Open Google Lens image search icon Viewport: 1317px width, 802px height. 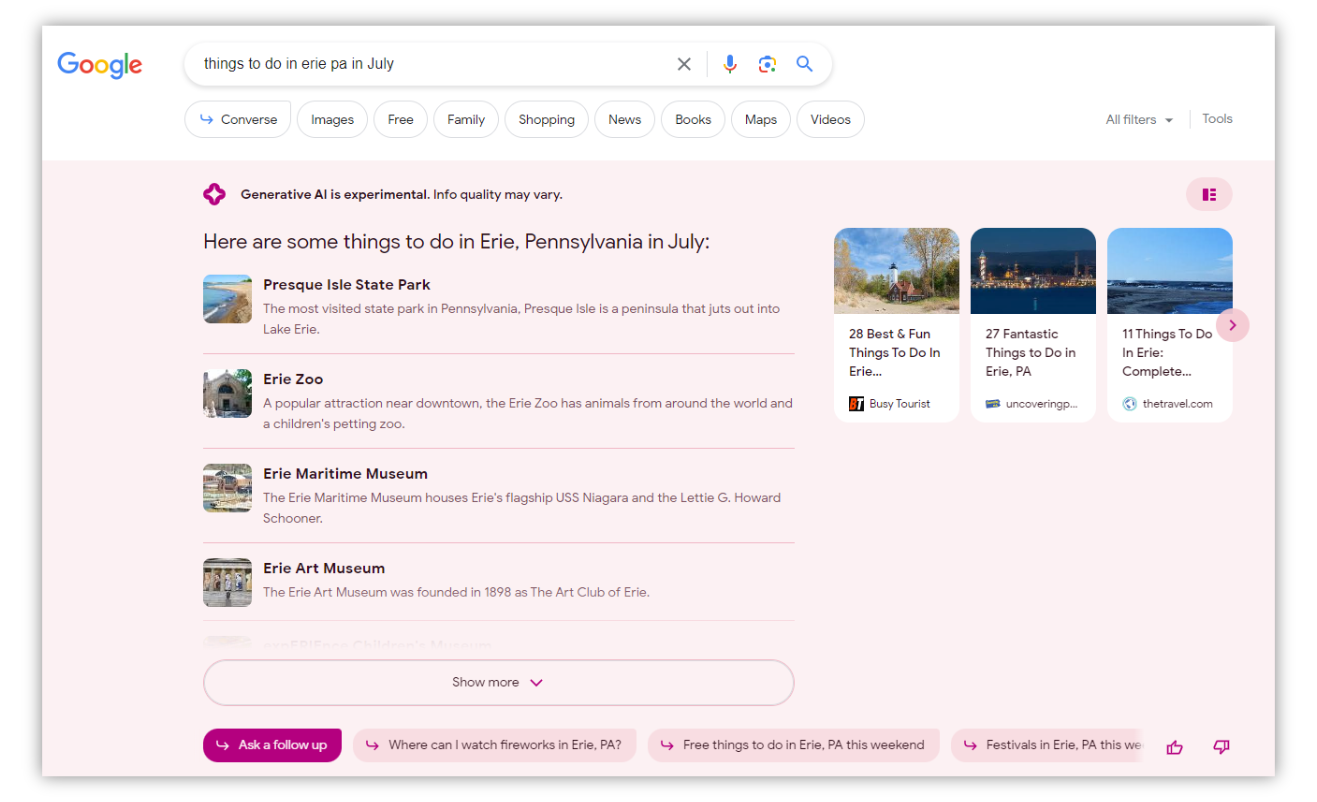pos(767,64)
